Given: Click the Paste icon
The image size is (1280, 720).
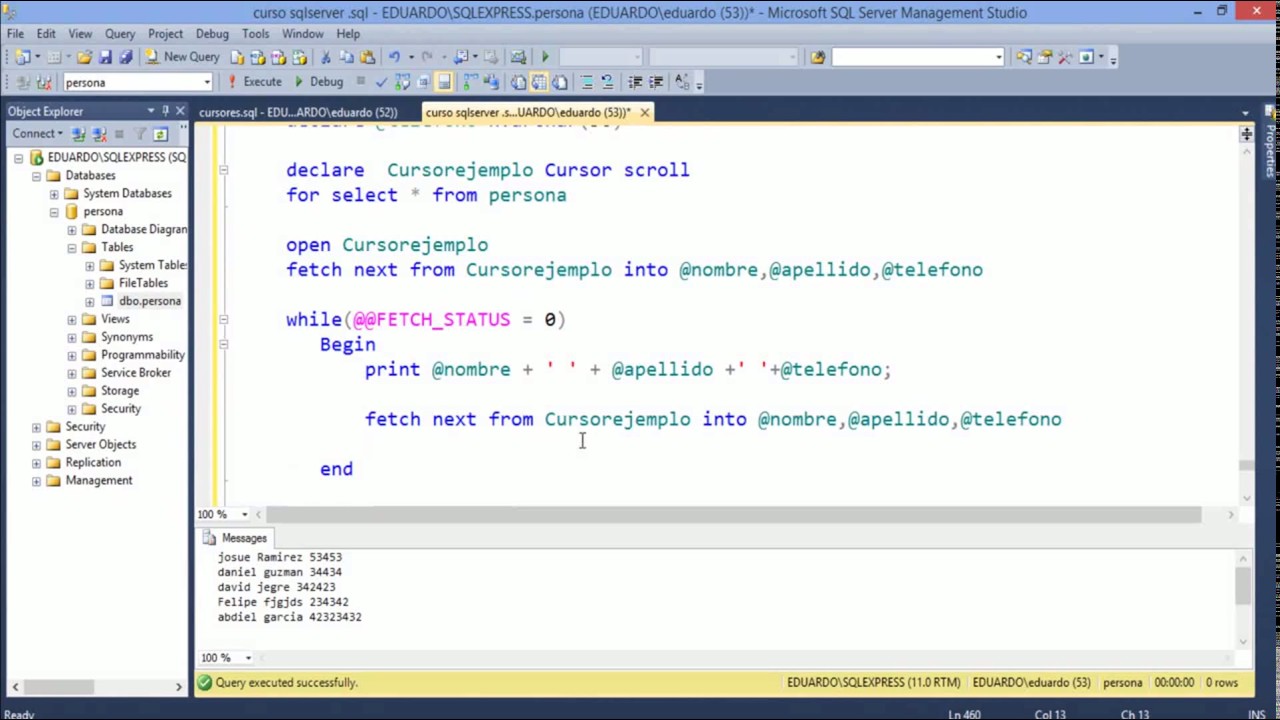Looking at the screenshot, I should 367,57.
